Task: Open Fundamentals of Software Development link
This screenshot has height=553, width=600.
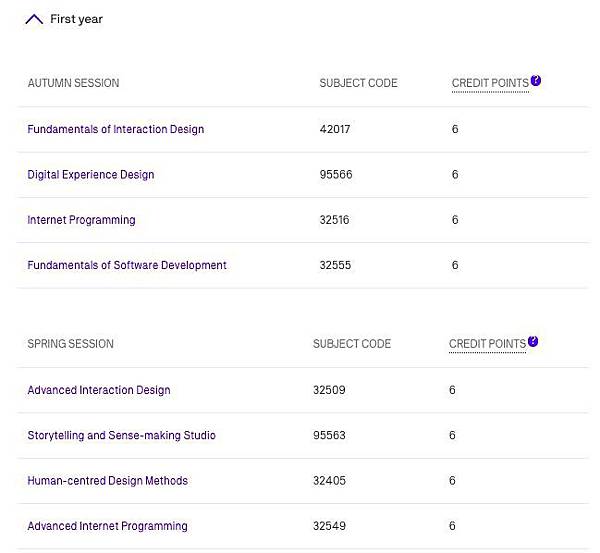Action: click(x=127, y=265)
